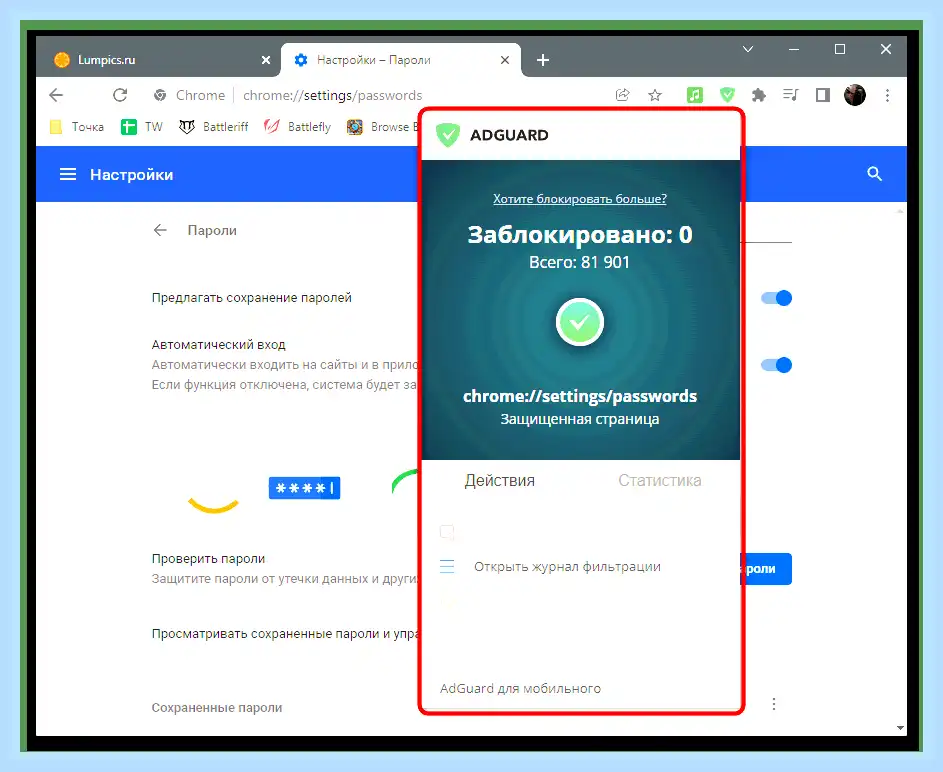Image resolution: width=943 pixels, height=772 pixels.
Task: Switch to Статистика tab in AdGuard
Action: click(x=660, y=480)
